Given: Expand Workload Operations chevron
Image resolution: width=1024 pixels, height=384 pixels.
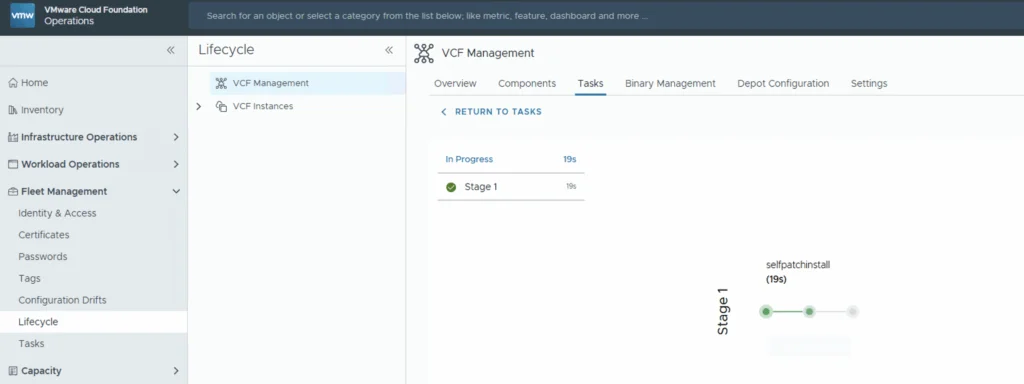Looking at the screenshot, I should click(176, 165).
